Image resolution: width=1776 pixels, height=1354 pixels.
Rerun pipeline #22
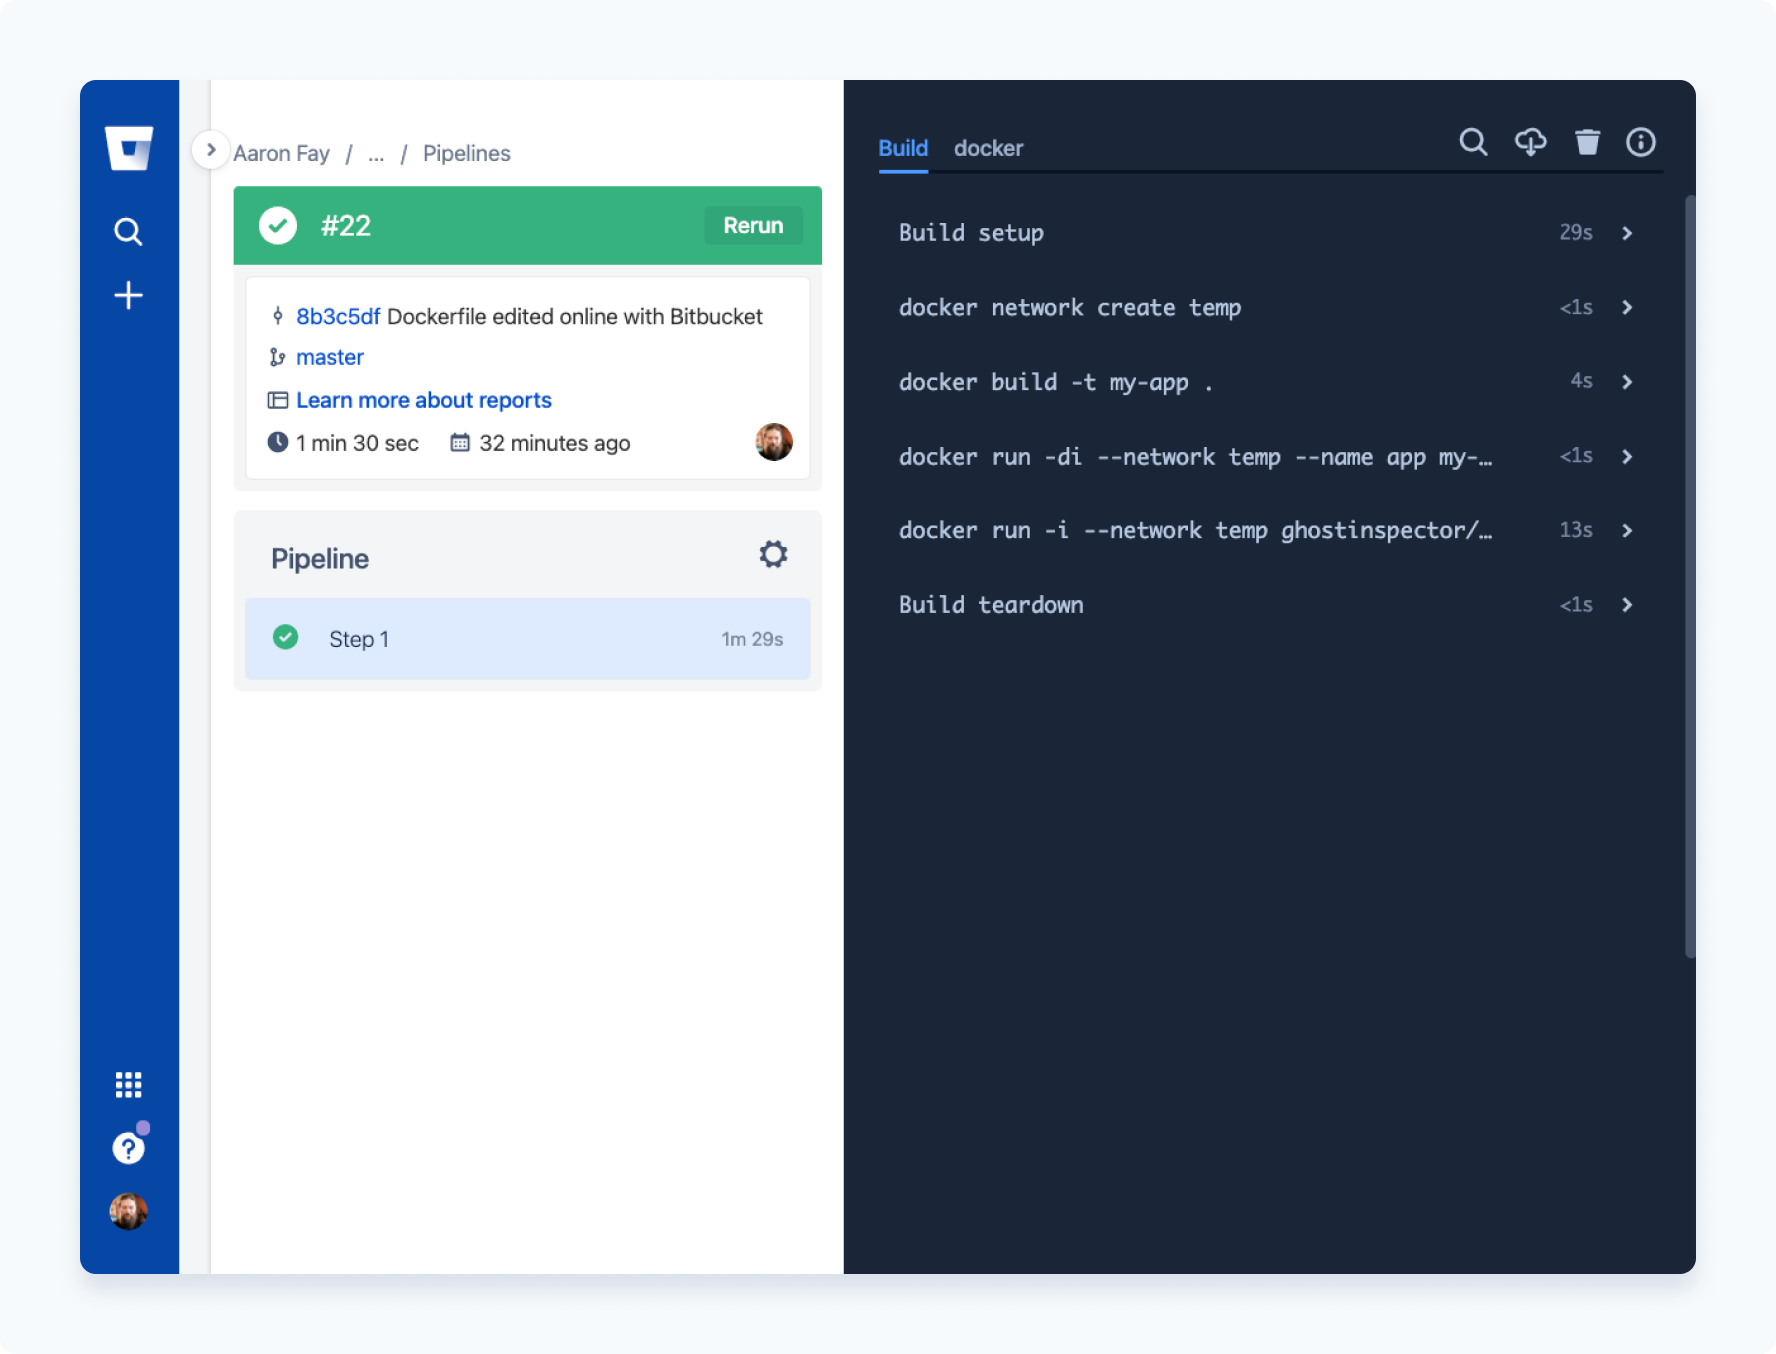pyautogui.click(x=753, y=225)
